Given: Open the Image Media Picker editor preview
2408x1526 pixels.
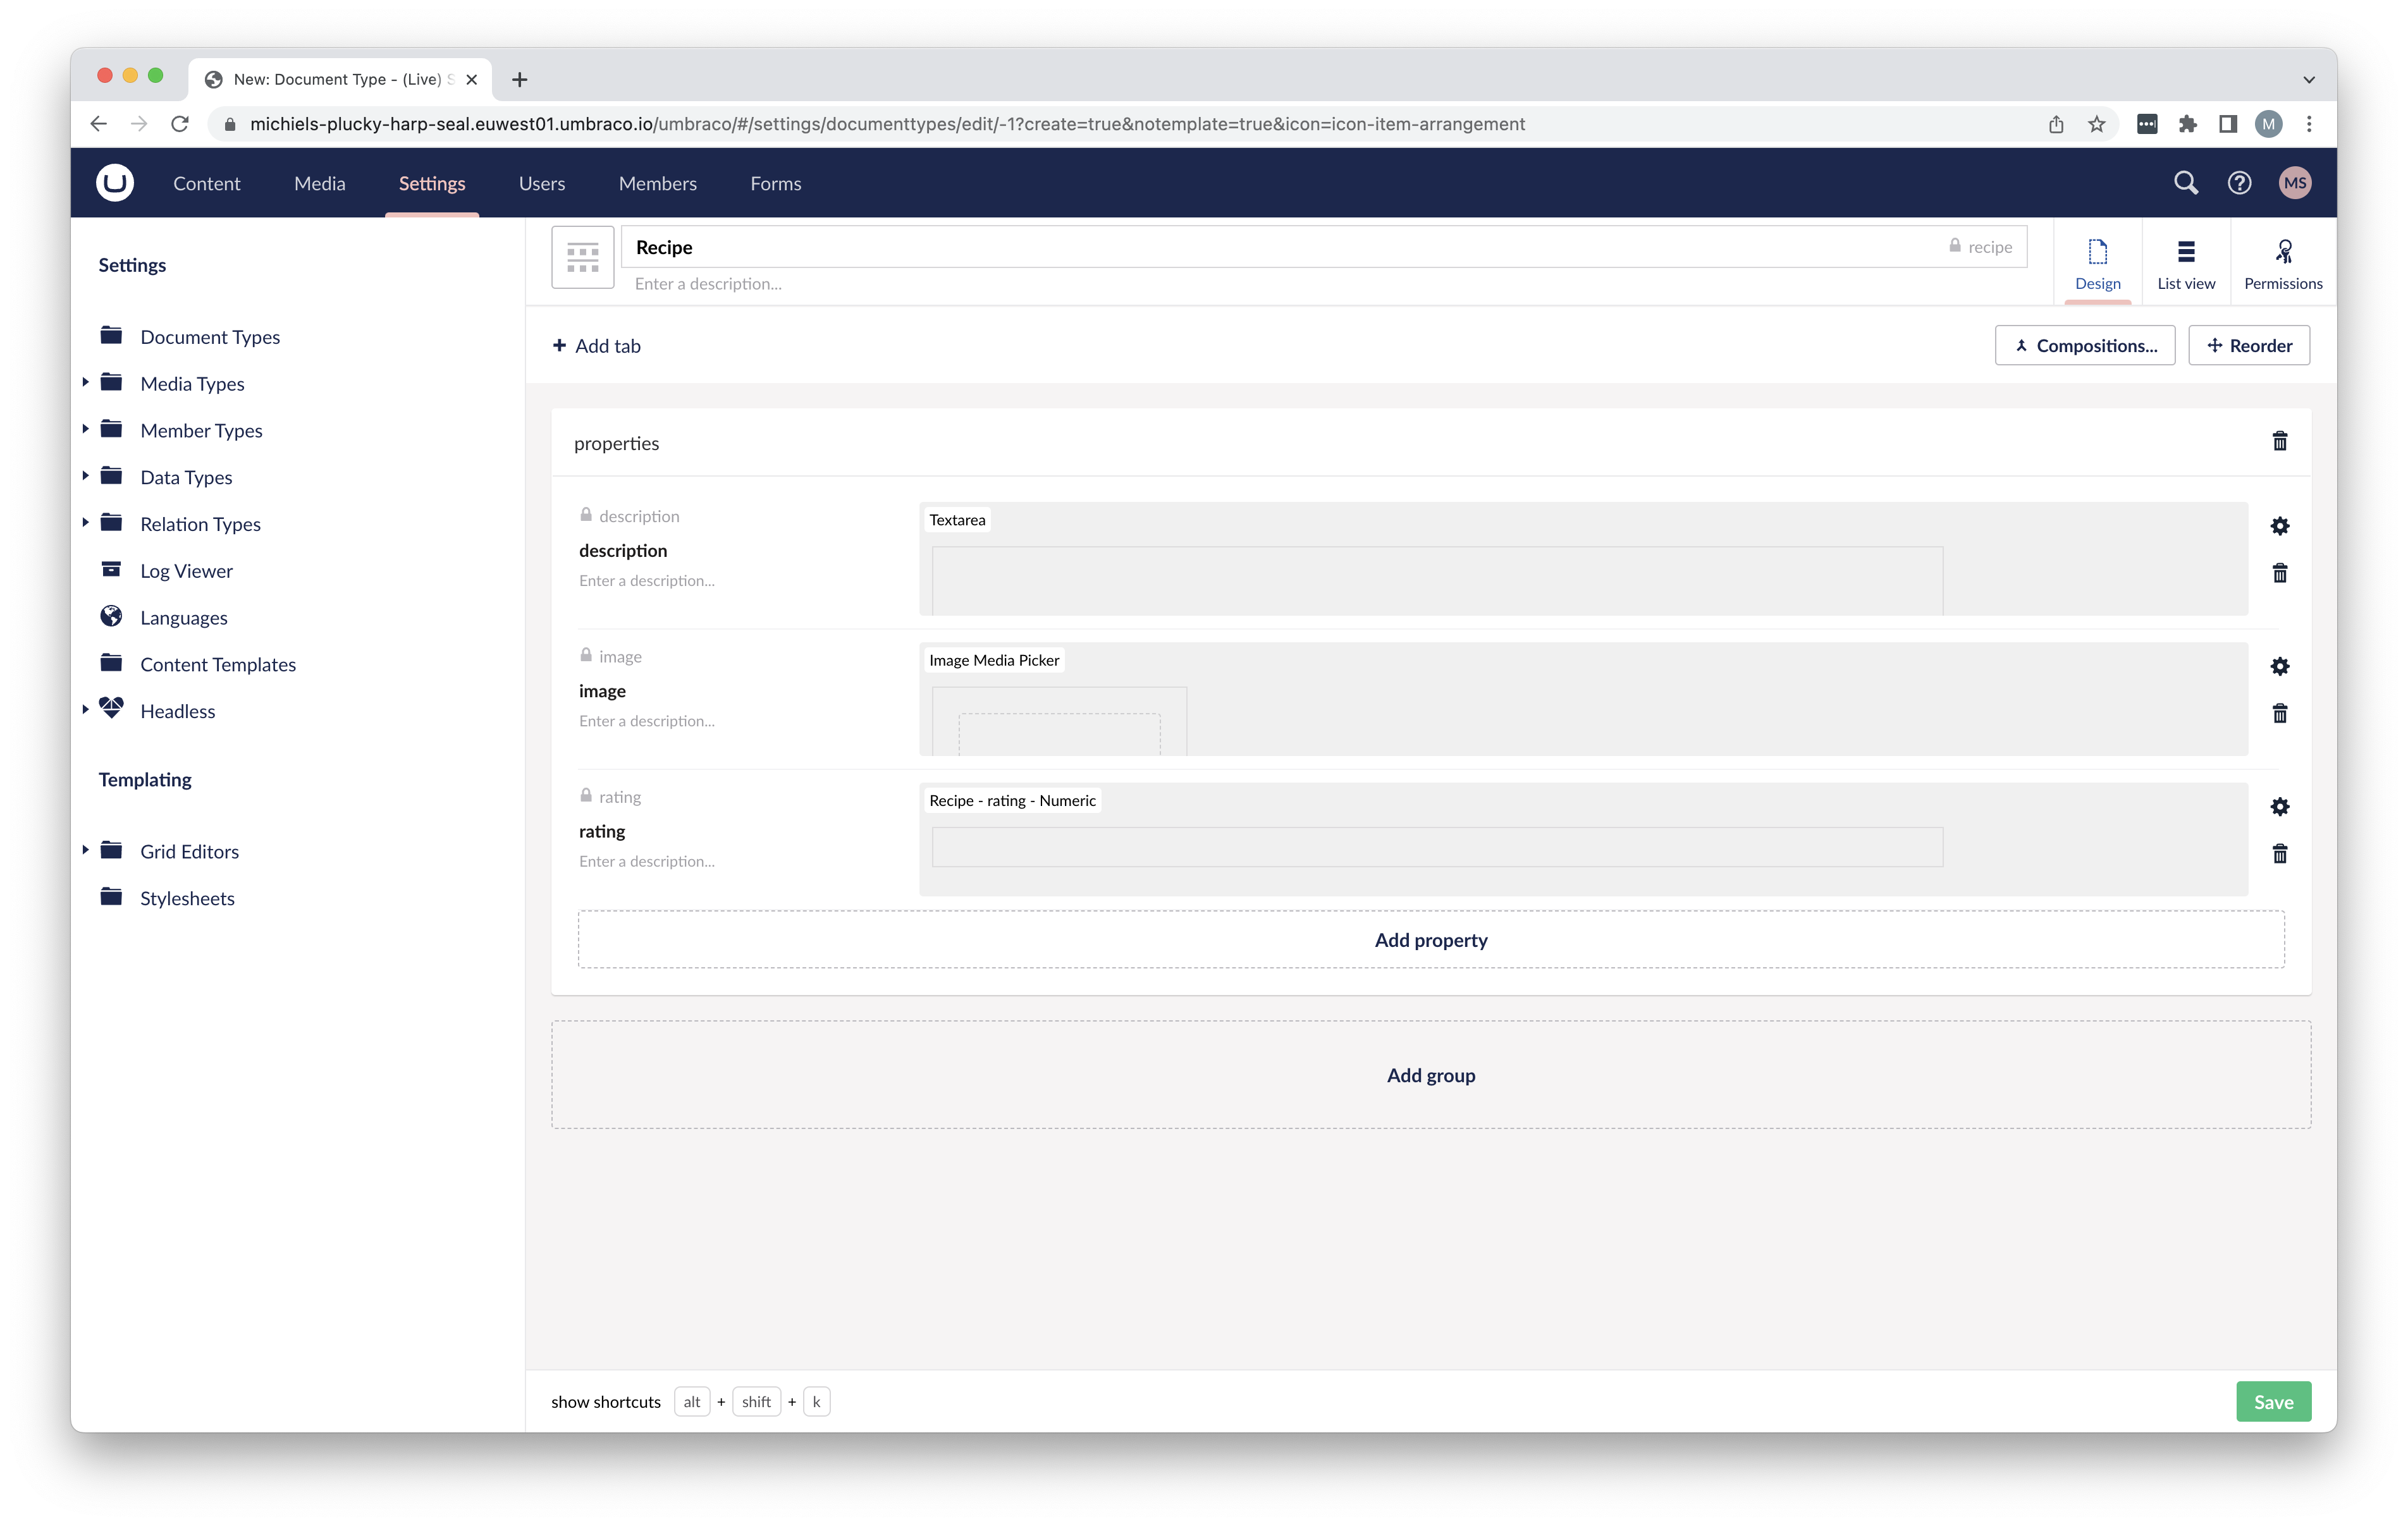Looking at the screenshot, I should click(x=1583, y=698).
